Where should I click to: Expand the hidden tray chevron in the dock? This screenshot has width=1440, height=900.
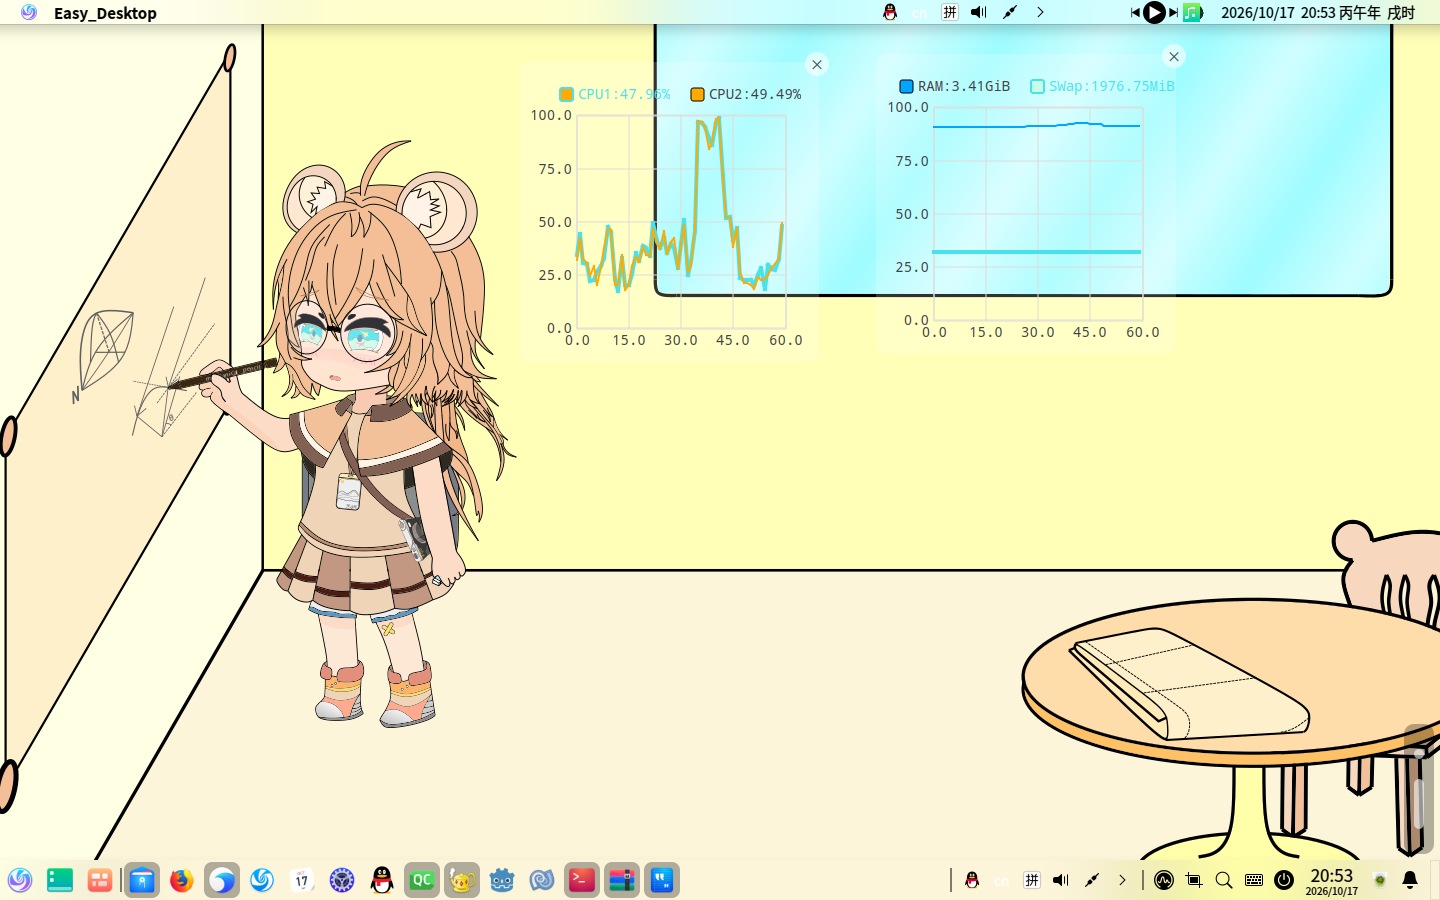pyautogui.click(x=1122, y=880)
